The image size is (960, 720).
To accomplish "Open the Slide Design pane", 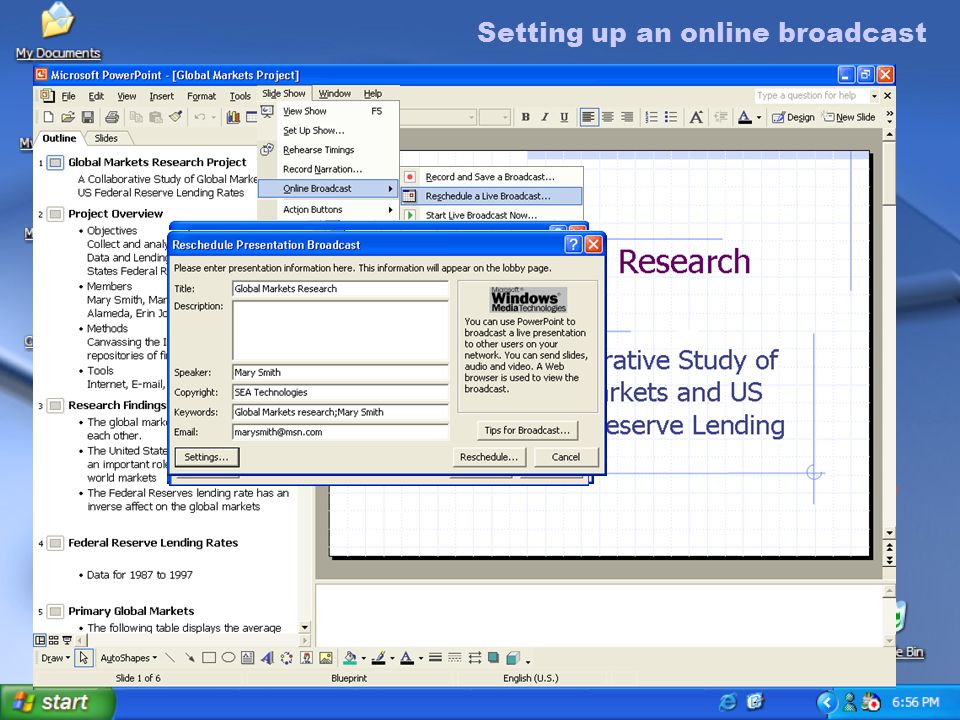I will click(x=792, y=117).
